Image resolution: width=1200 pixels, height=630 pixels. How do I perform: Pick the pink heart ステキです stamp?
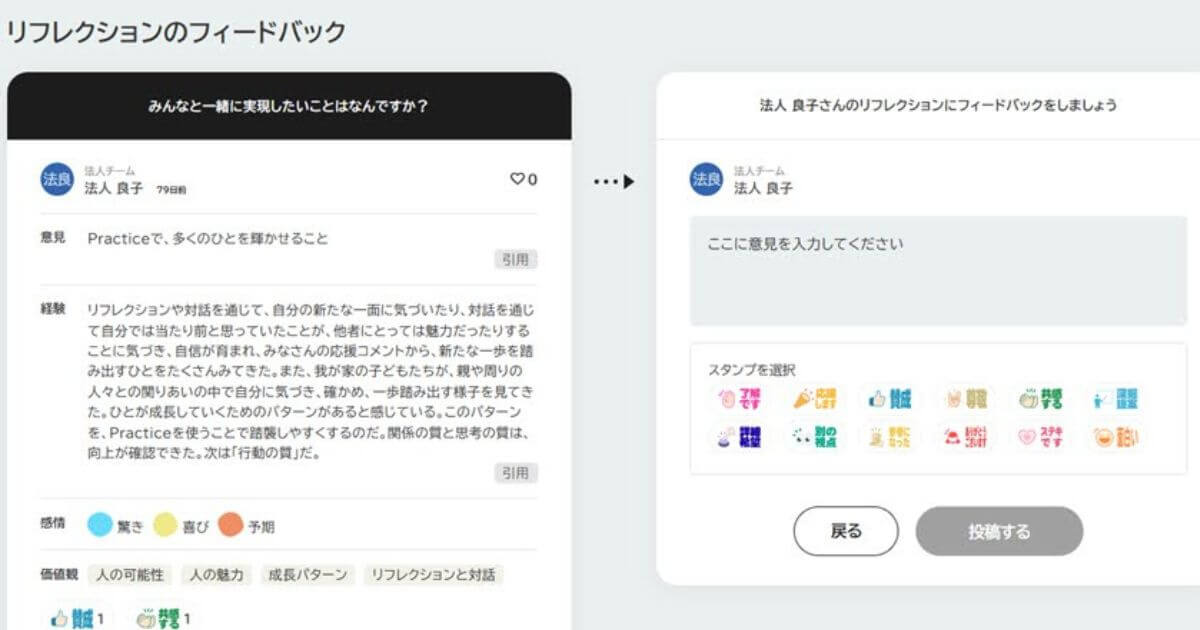coord(1040,438)
